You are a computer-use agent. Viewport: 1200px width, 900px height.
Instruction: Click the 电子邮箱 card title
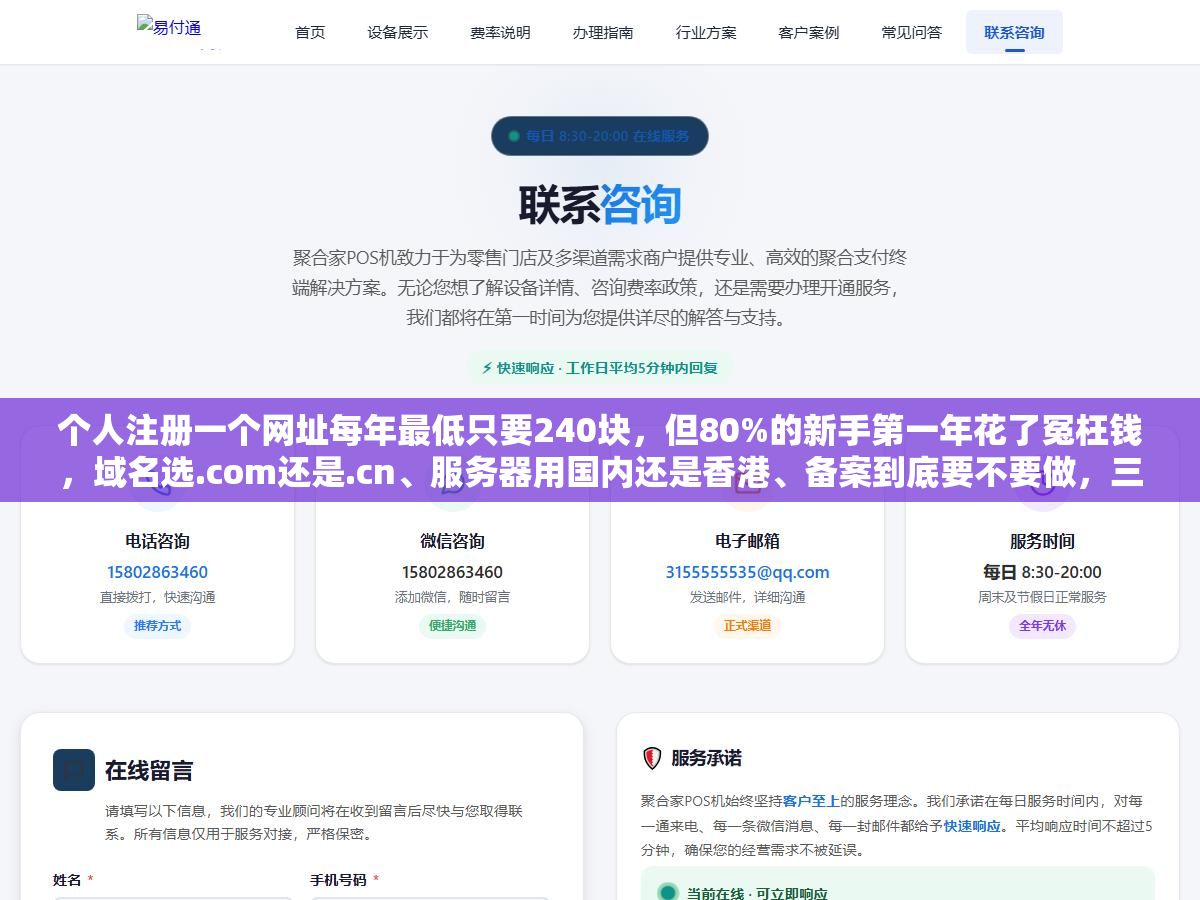pyautogui.click(x=747, y=541)
